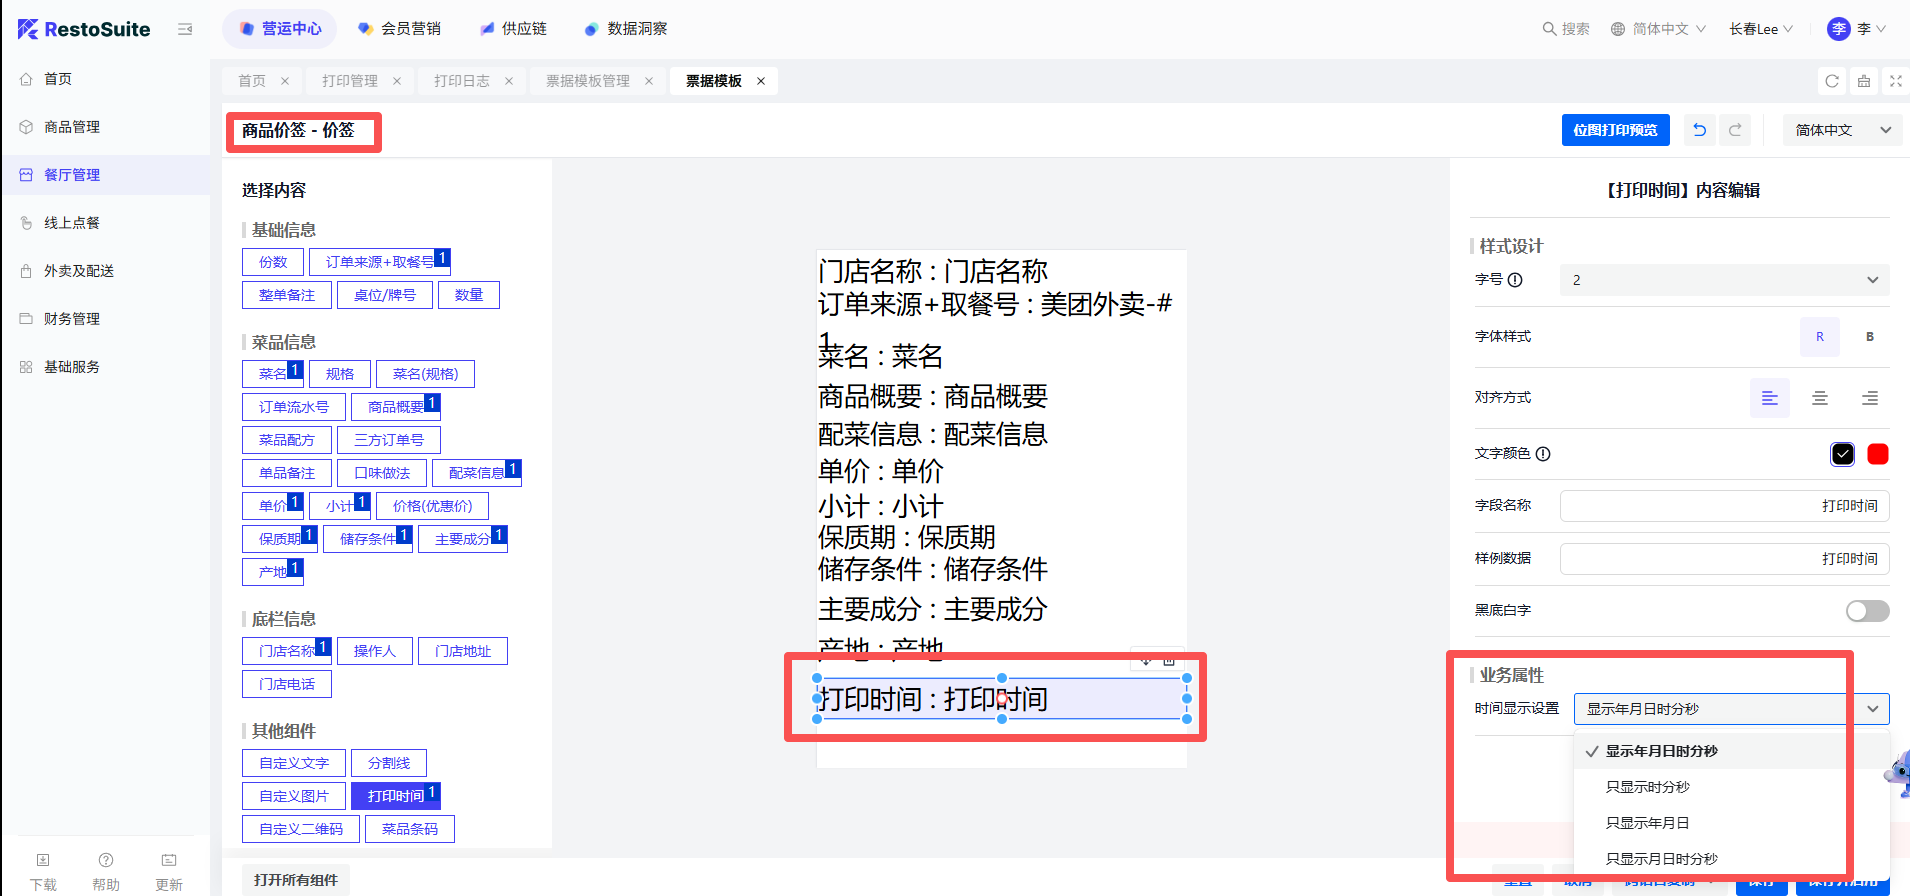This screenshot has height=896, width=1910.
Task: Toggle the 黑底白字 switch
Action: (1867, 611)
